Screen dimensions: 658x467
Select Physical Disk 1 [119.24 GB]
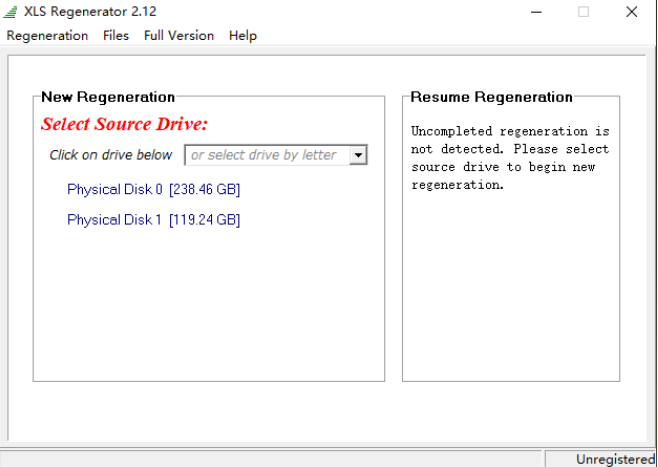coord(153,219)
